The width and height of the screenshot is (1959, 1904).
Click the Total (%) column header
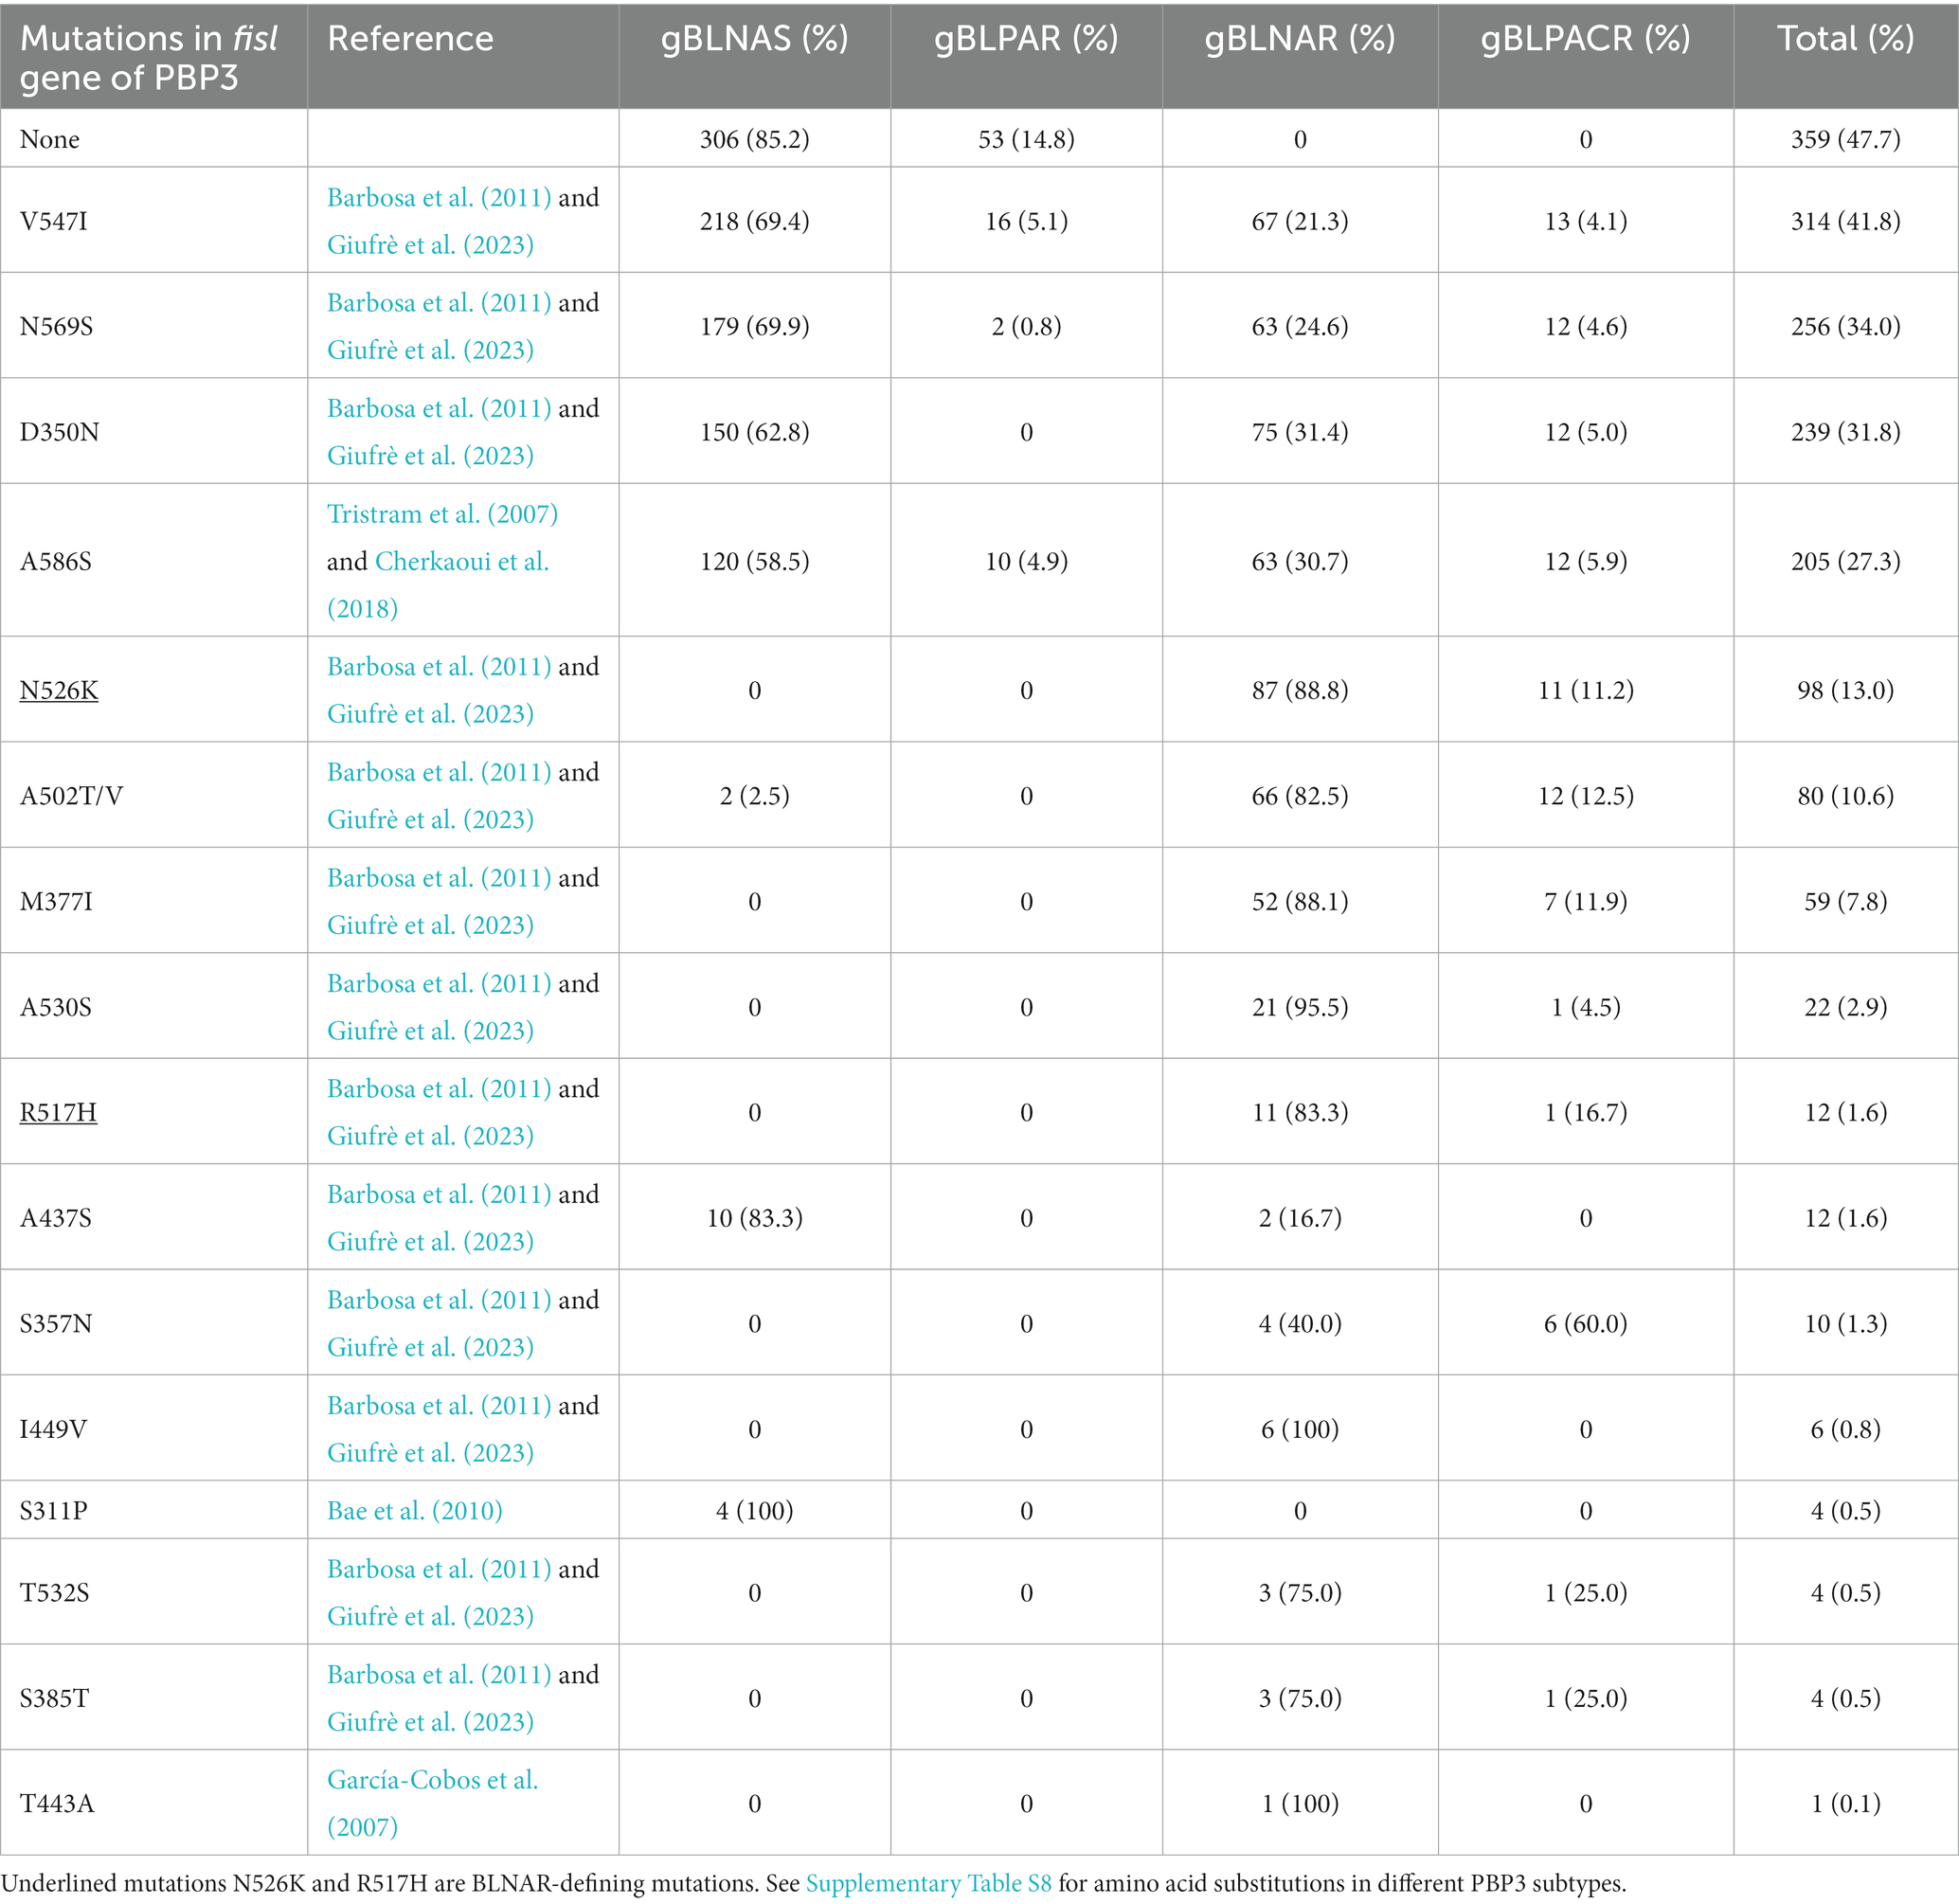[x=1845, y=38]
